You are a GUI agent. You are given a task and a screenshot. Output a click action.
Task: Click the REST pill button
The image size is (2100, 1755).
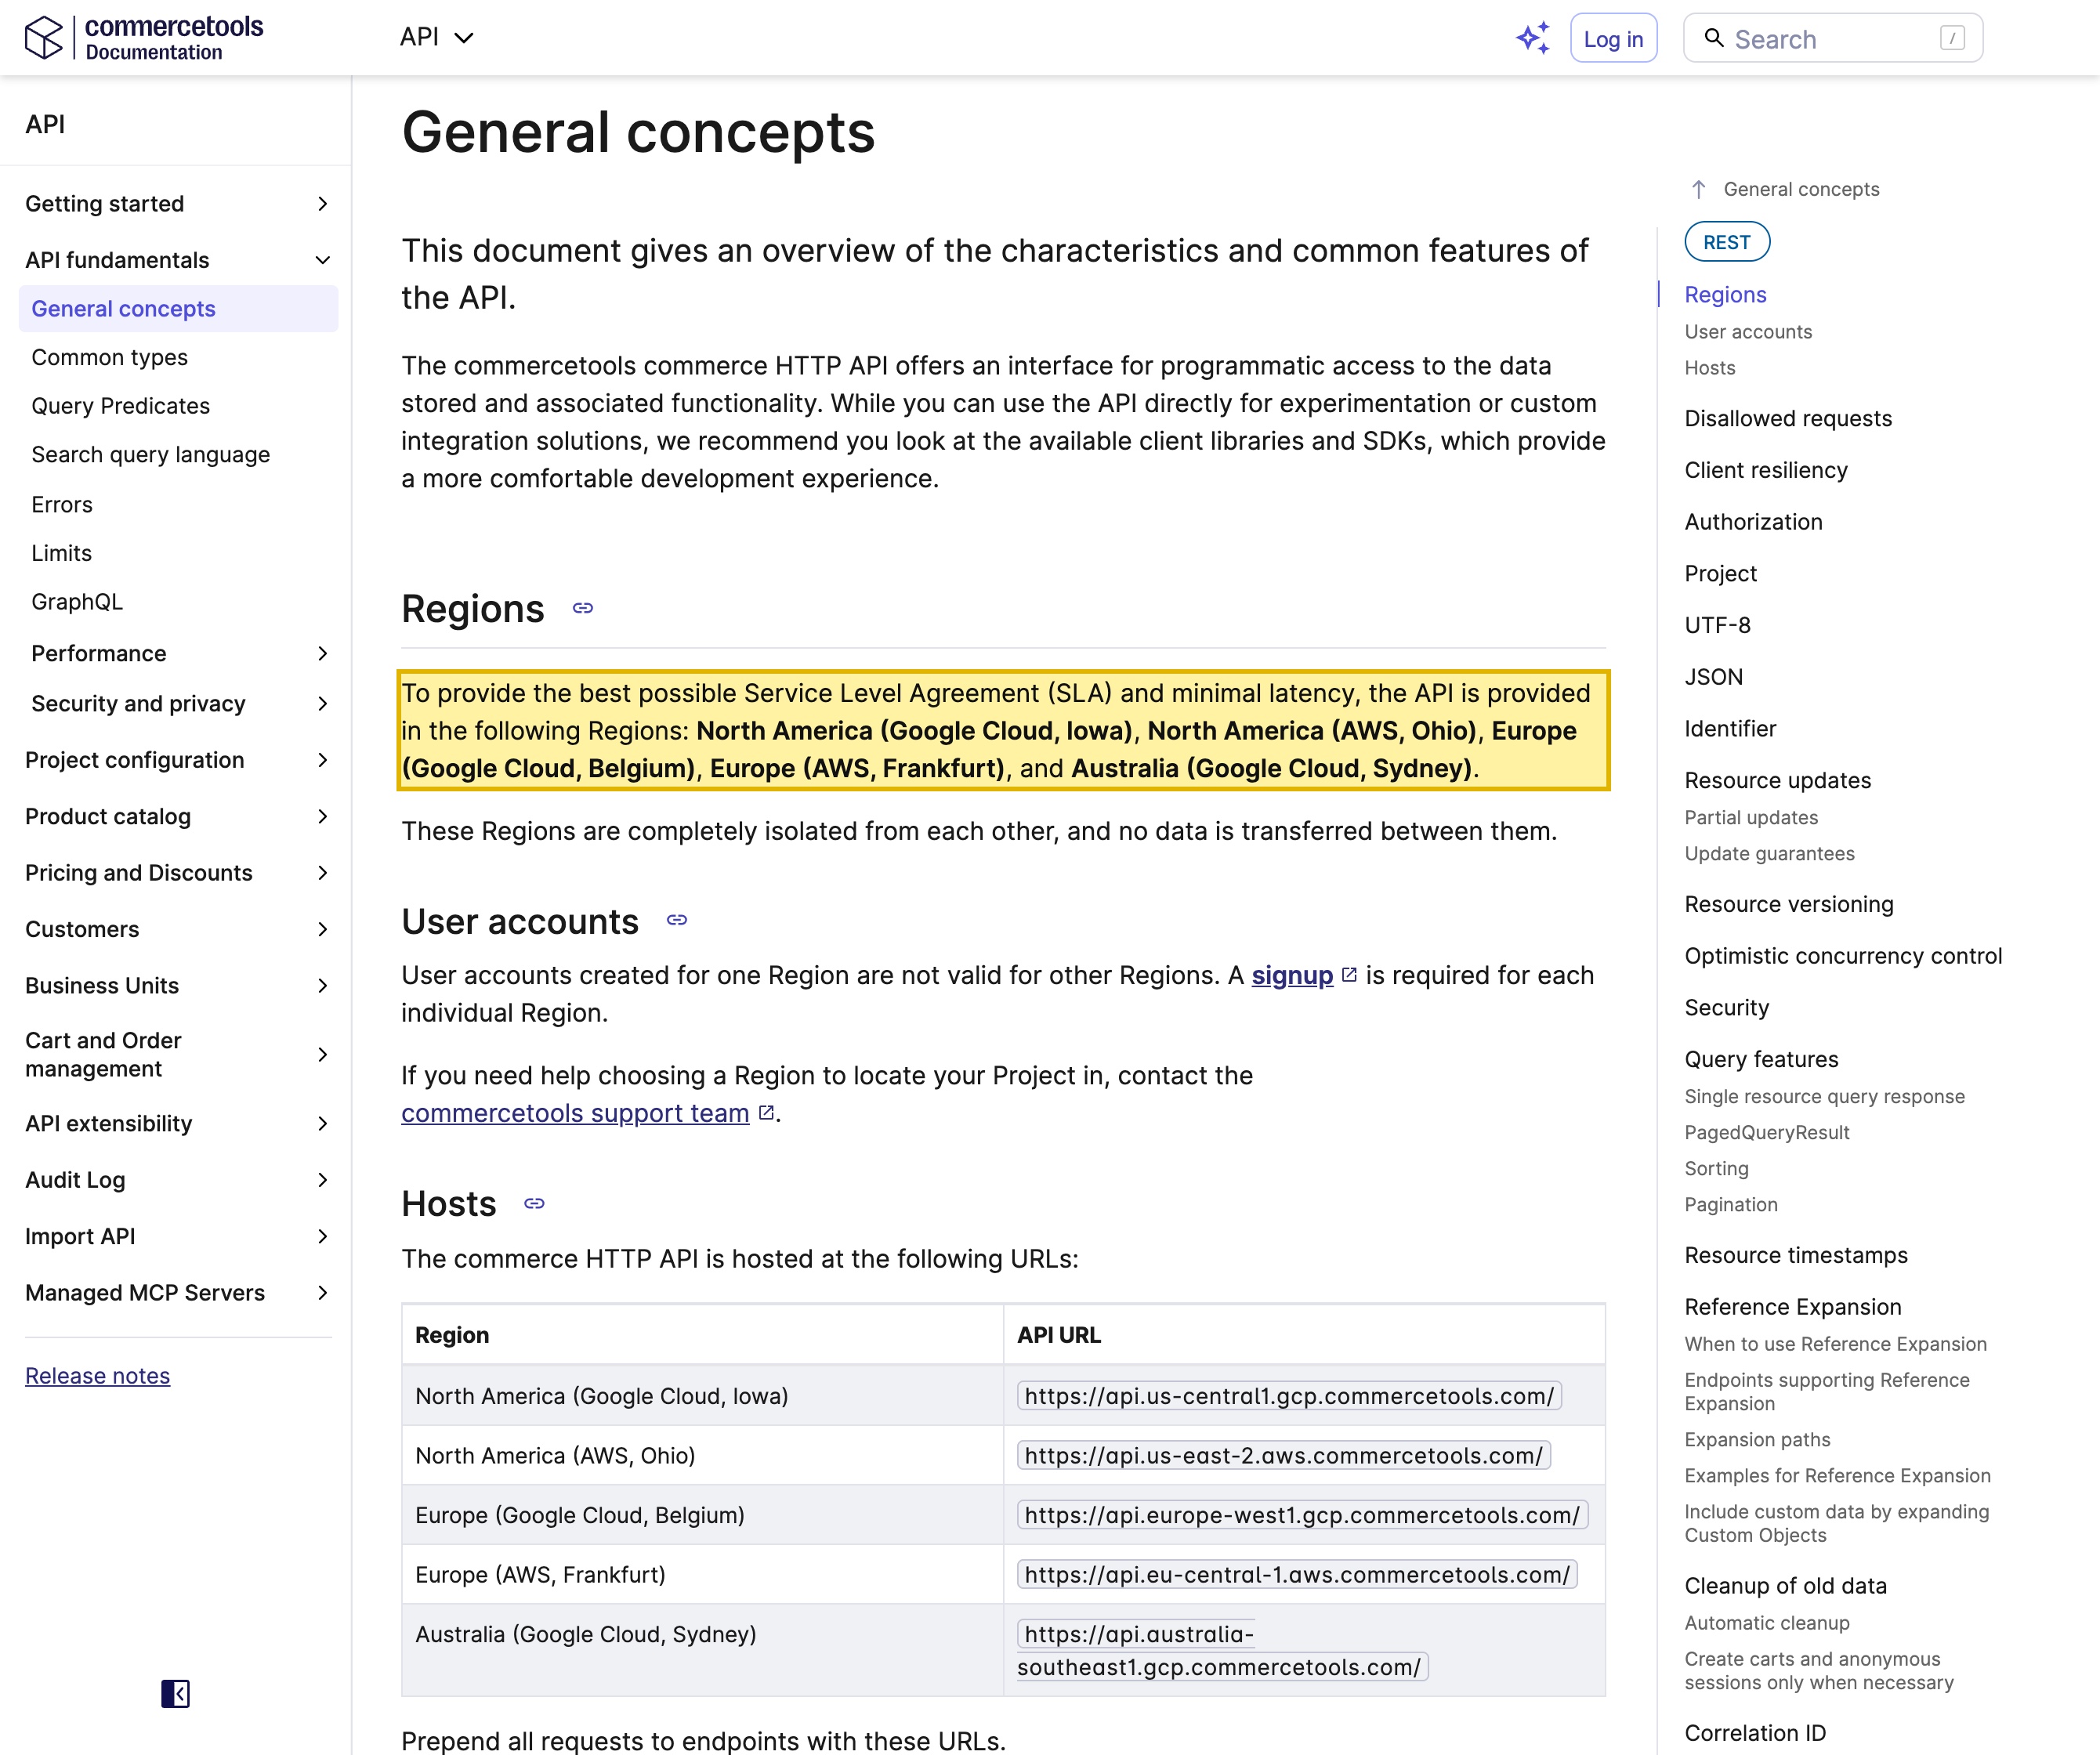(1726, 242)
